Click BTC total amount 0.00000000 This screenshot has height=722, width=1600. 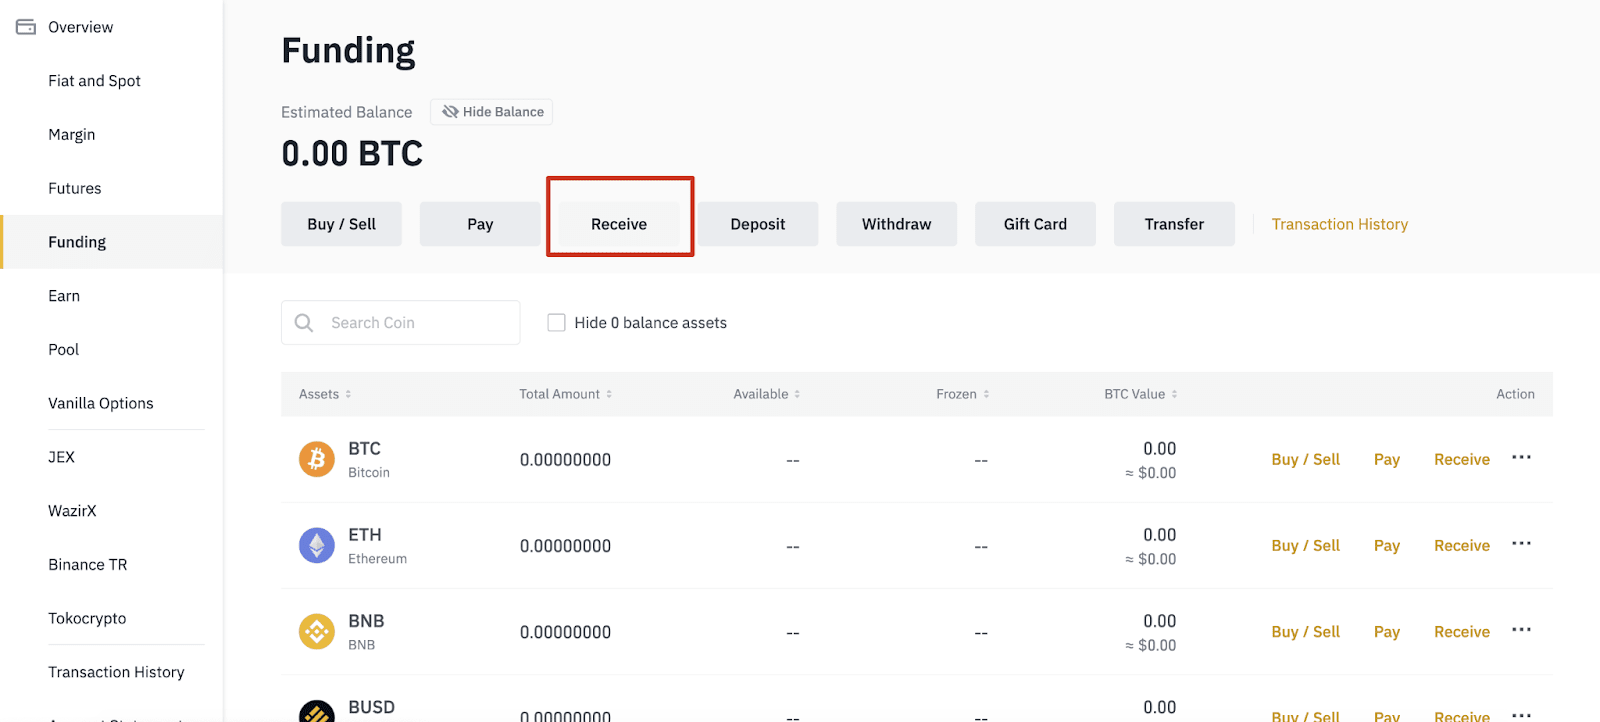coord(565,460)
